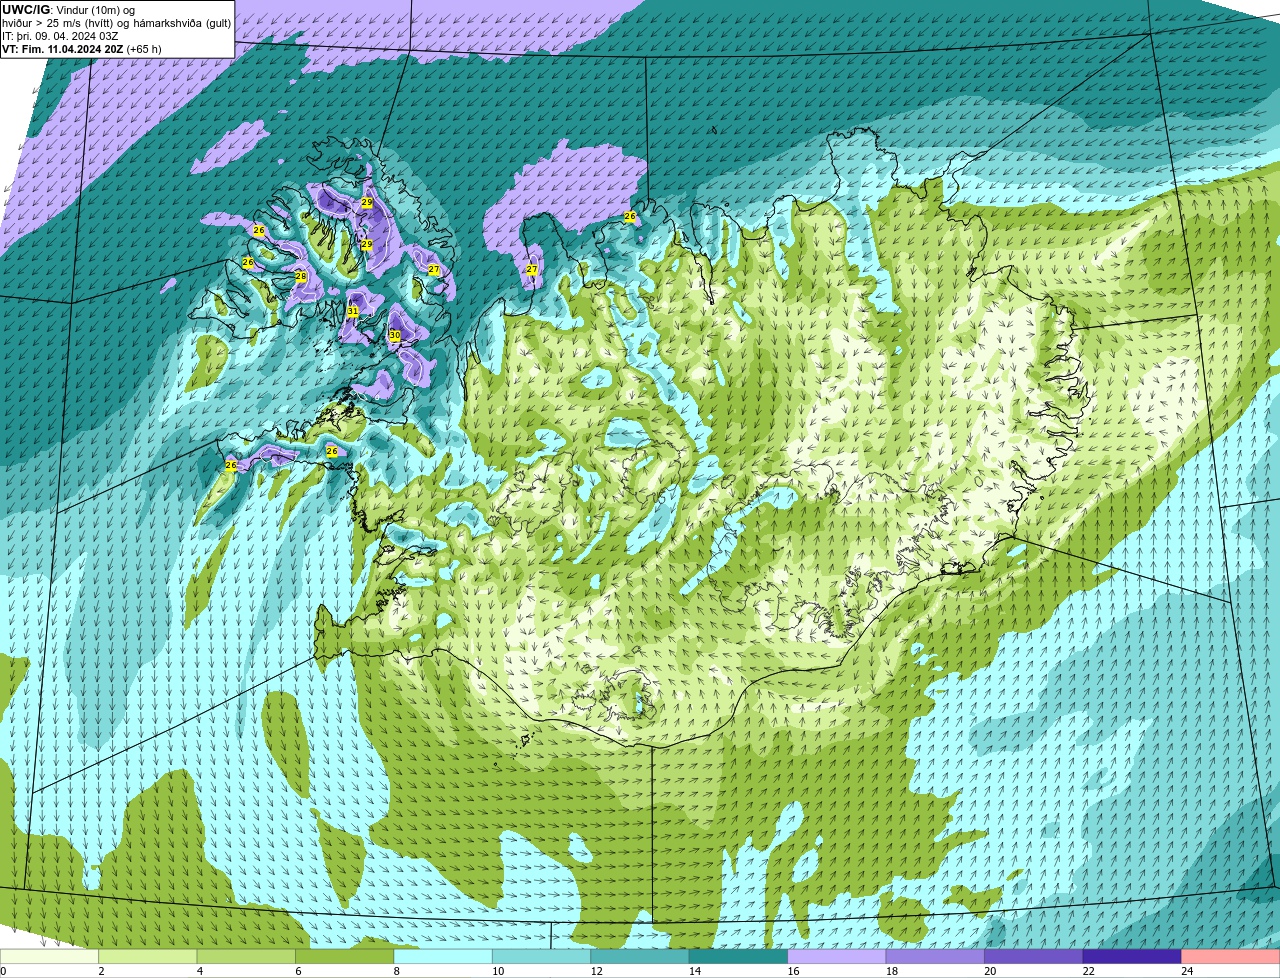Click the yellow gust label "28"

point(301,276)
